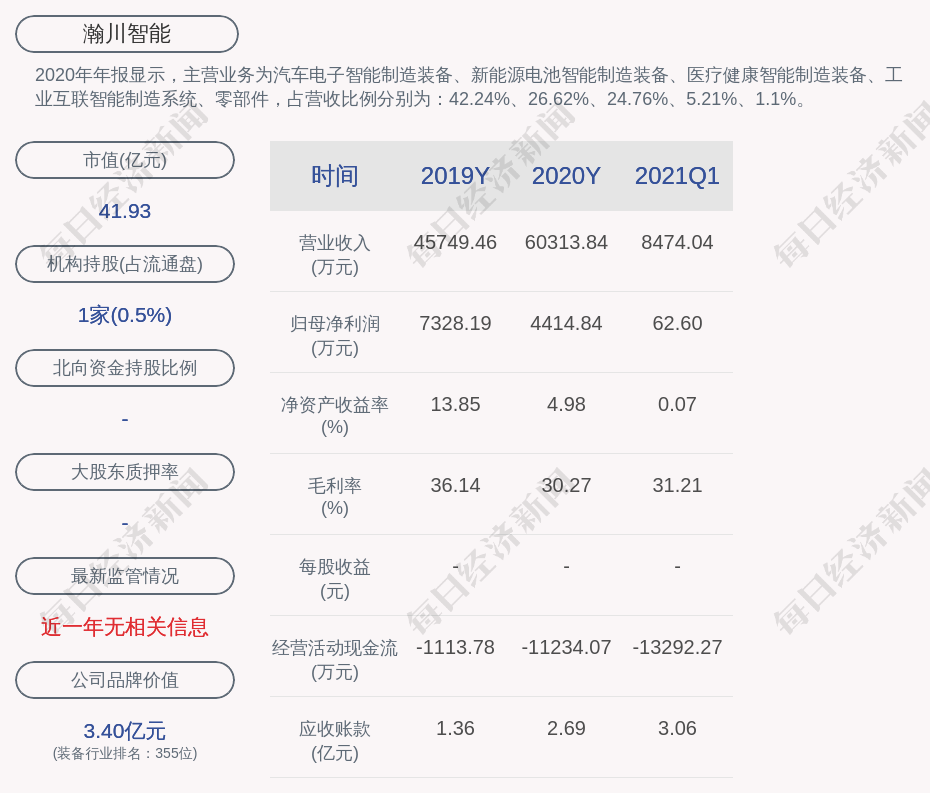
Task: Select the revenue value 60313.84
Action: tap(566, 242)
